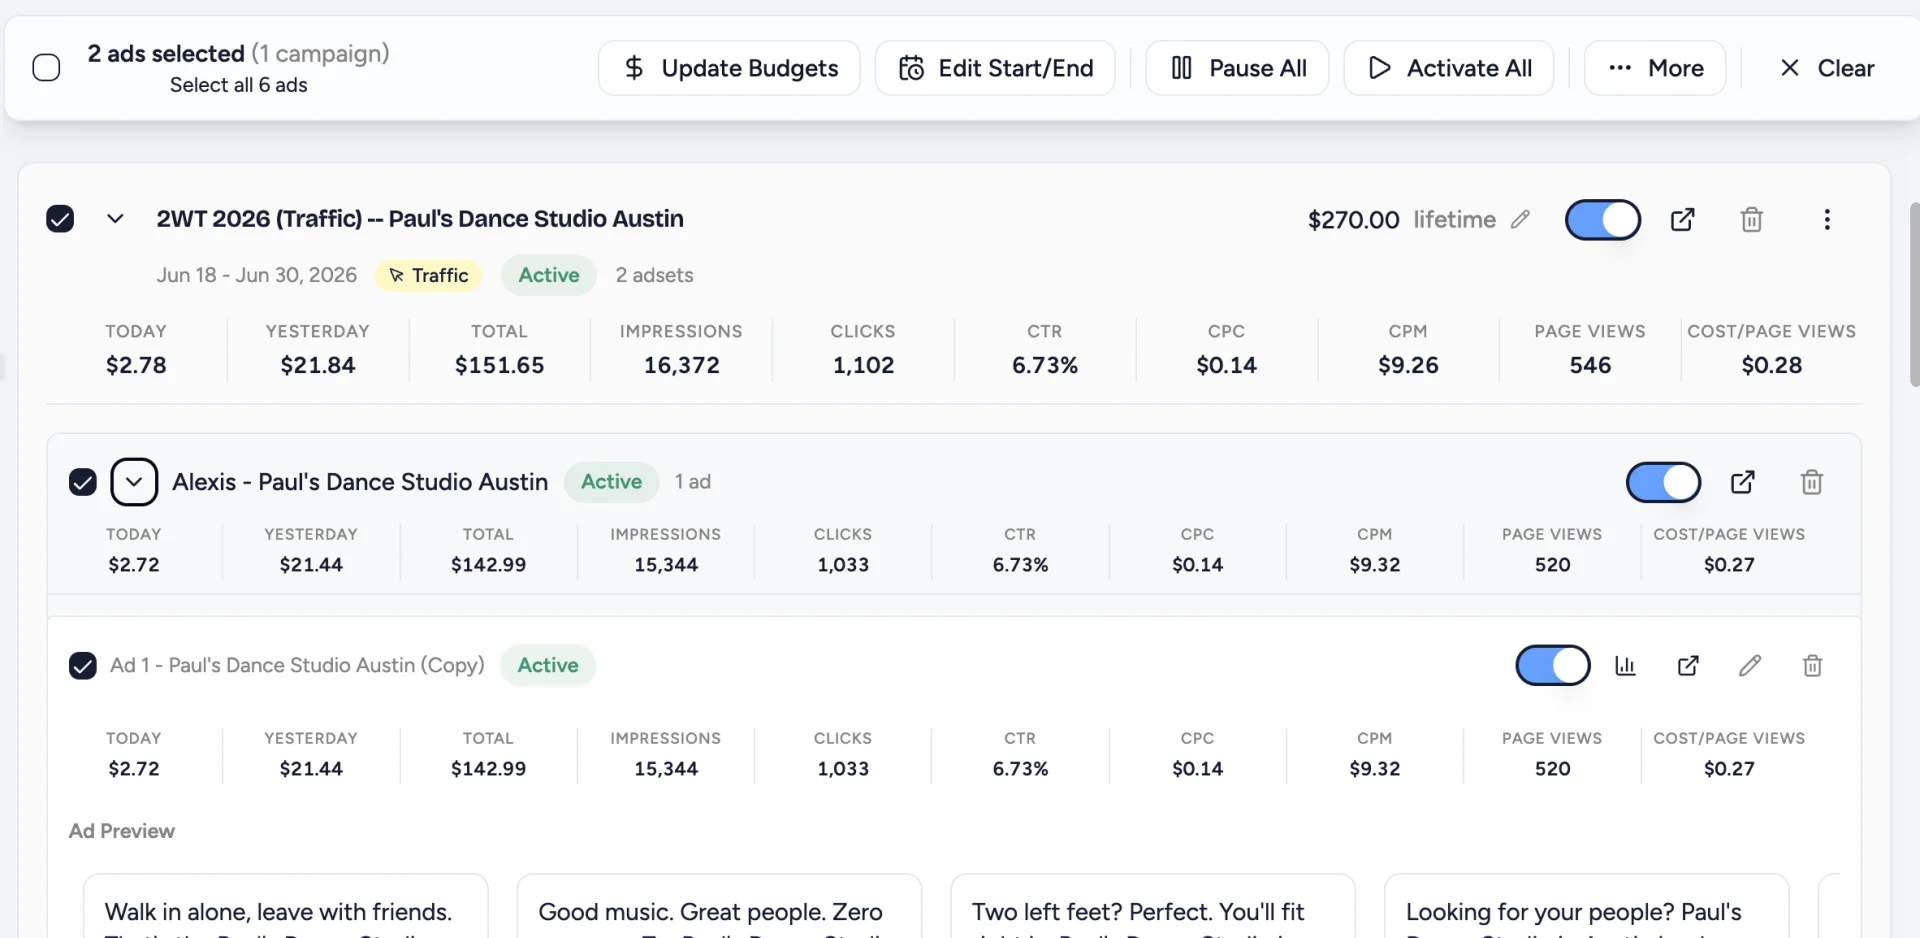The height and width of the screenshot is (938, 1920).
Task: Edit the $270.00 lifetime budget pencil icon
Action: click(1520, 219)
